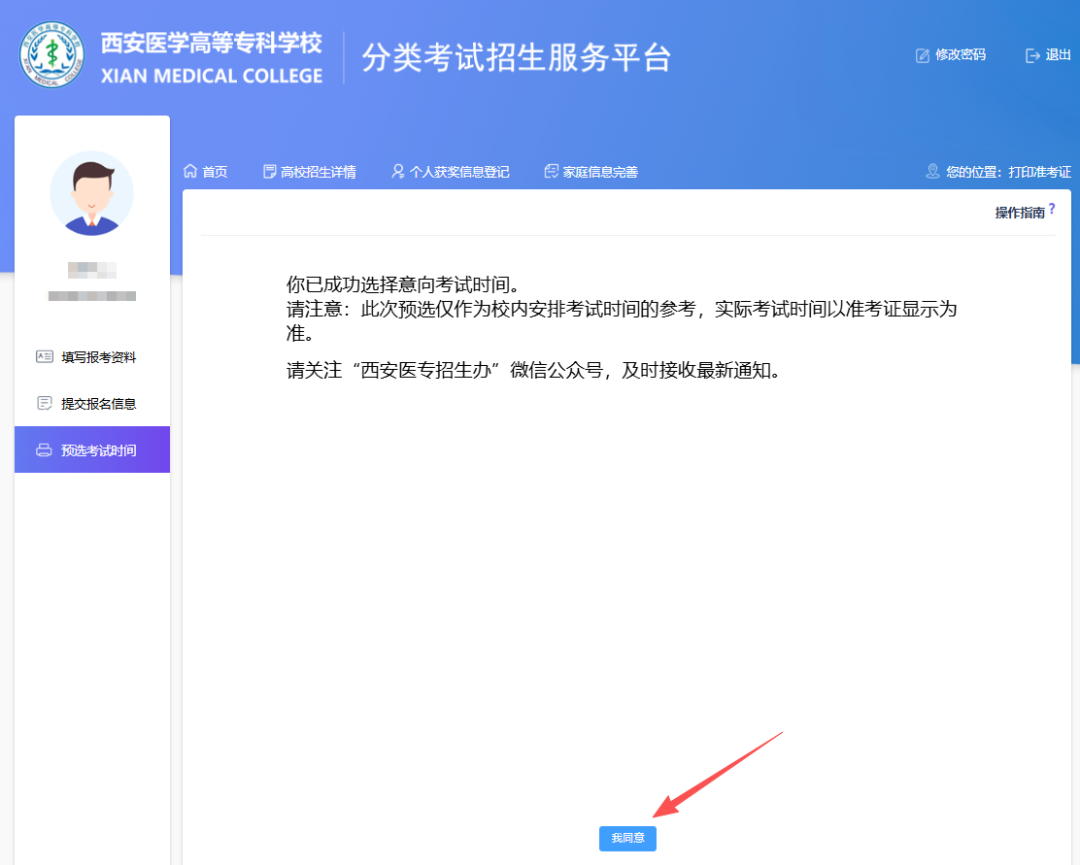The image size is (1080, 865).
Task: Click the document icon beside 高校招生详情
Action: [269, 172]
